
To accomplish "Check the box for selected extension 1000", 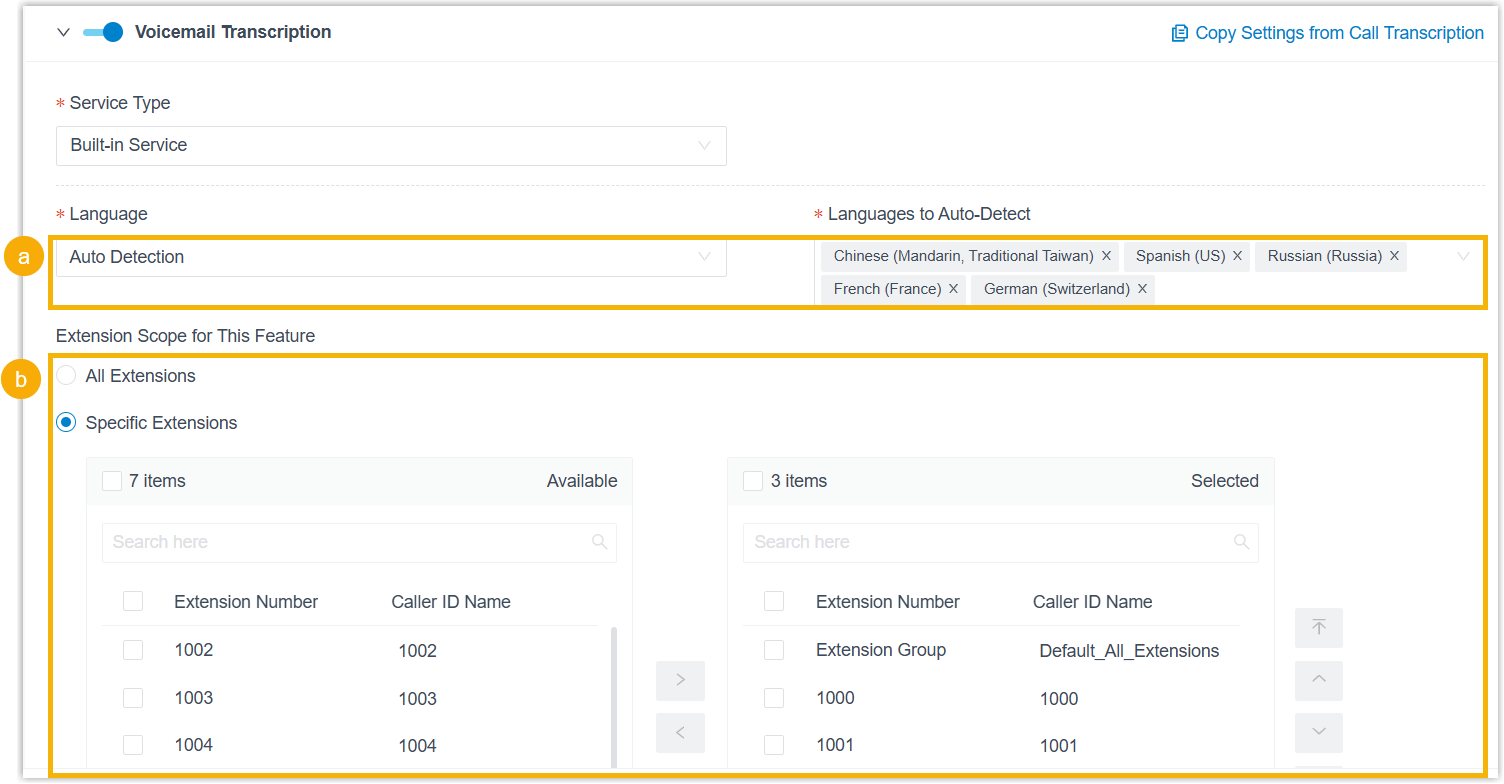I will pyautogui.click(x=774, y=698).
